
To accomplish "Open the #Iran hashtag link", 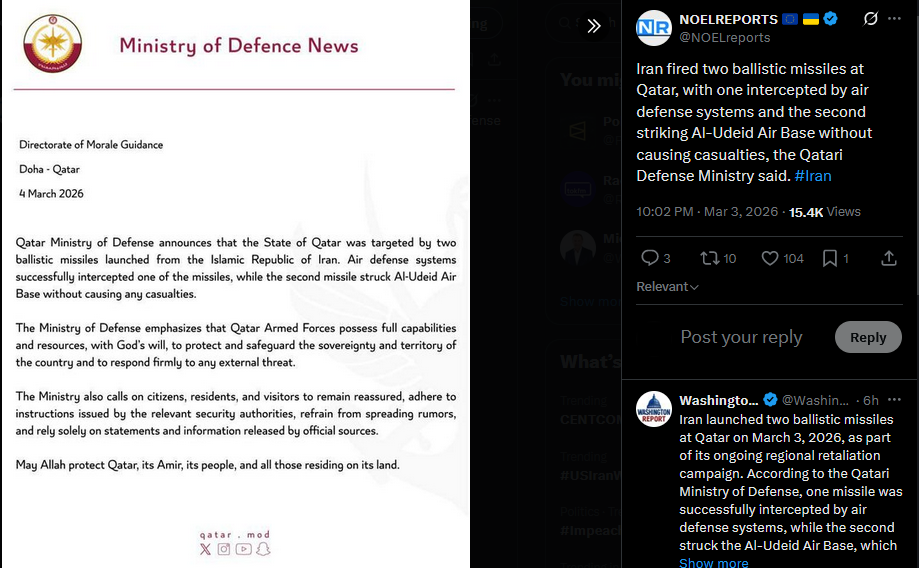I will coord(812,176).
